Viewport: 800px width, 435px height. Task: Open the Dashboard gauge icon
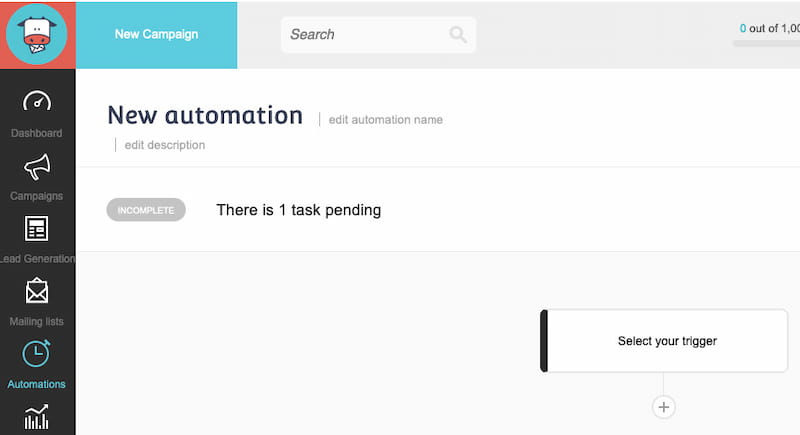point(37,102)
